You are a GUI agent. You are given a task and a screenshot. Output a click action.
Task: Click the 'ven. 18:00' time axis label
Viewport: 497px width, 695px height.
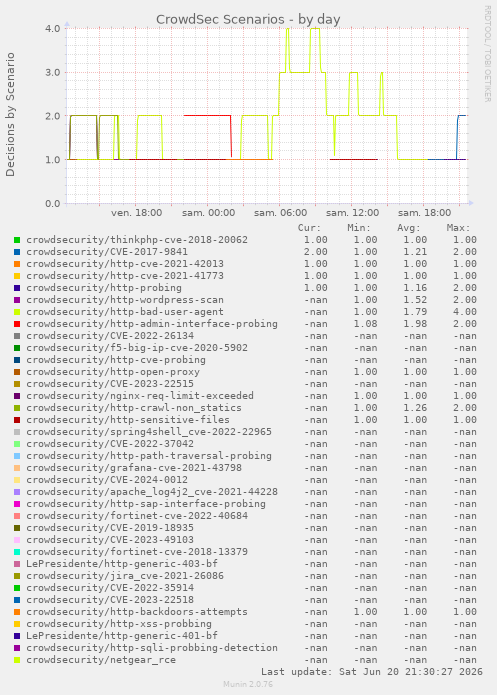(137, 213)
